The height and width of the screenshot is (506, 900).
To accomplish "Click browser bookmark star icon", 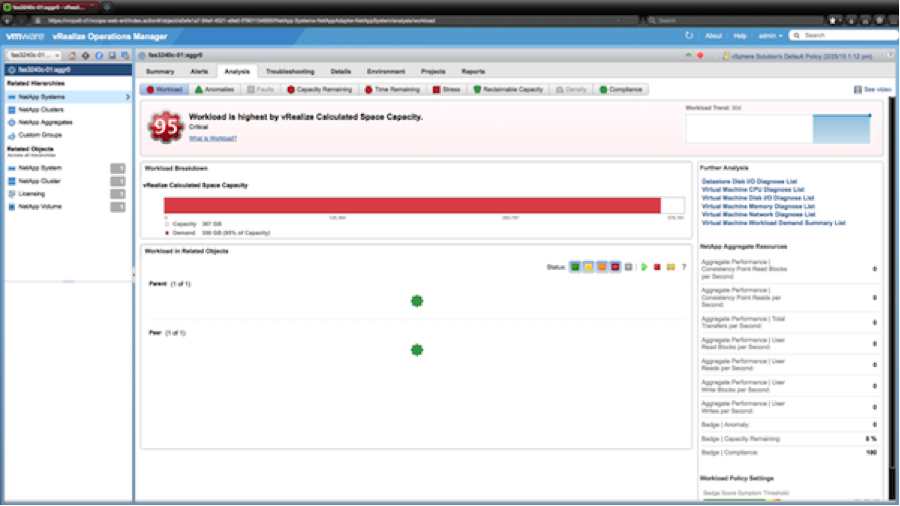I will click(x=832, y=21).
